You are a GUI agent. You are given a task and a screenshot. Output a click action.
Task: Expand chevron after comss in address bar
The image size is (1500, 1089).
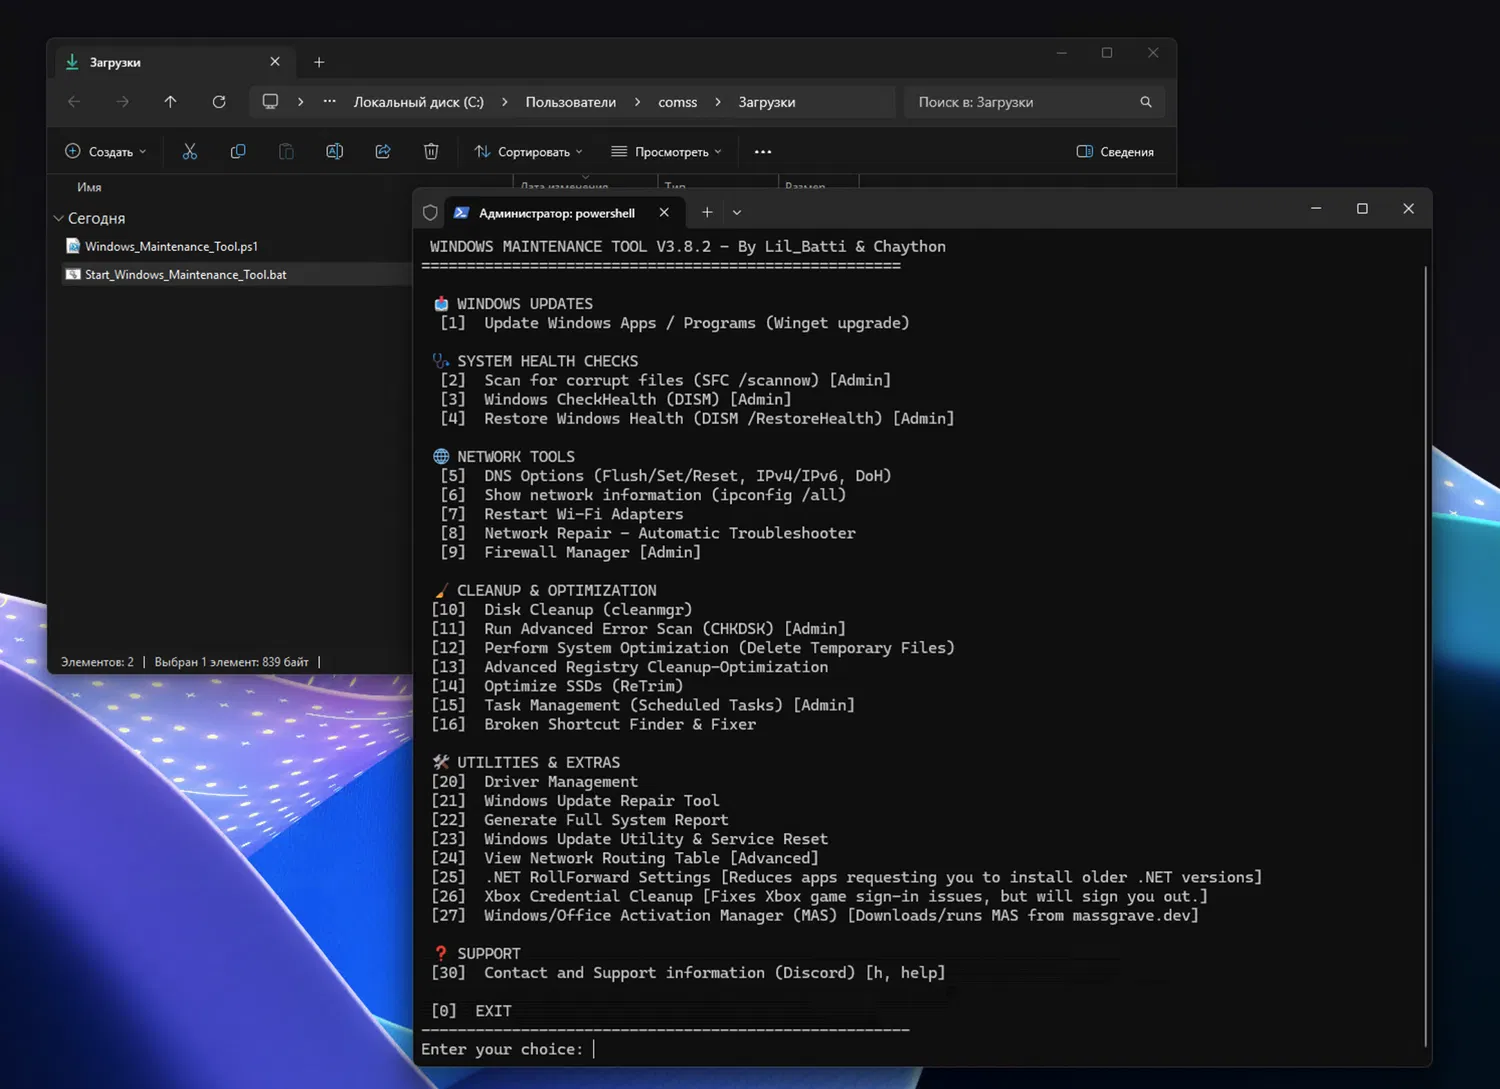718,102
